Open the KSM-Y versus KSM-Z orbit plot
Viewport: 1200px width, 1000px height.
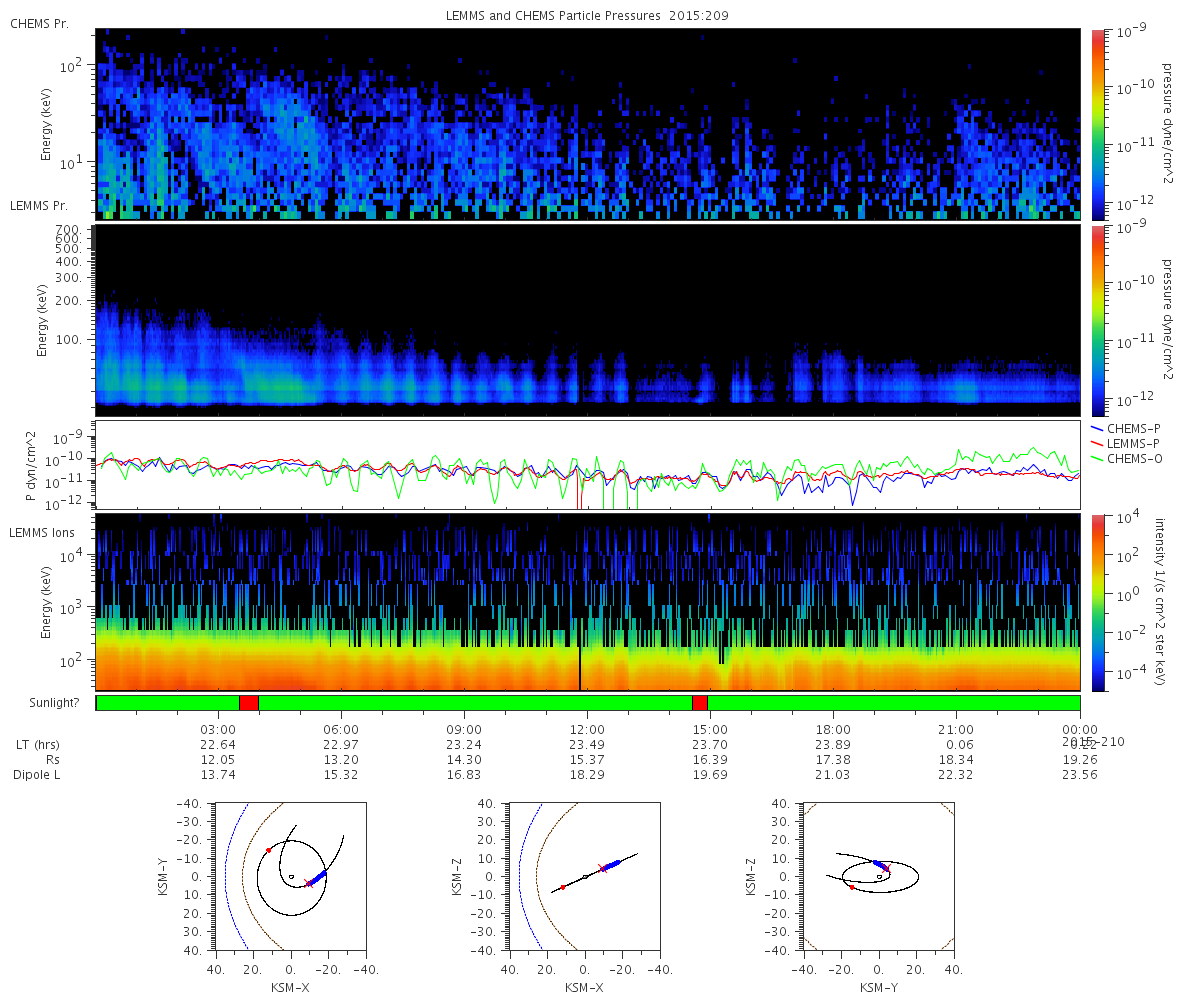(878, 876)
